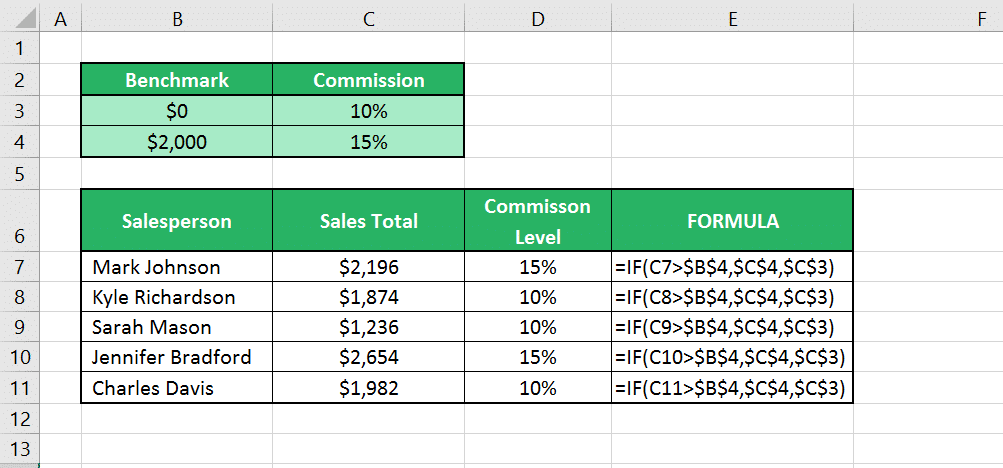
Task: Click the Salesperson header cell
Action: 177,221
